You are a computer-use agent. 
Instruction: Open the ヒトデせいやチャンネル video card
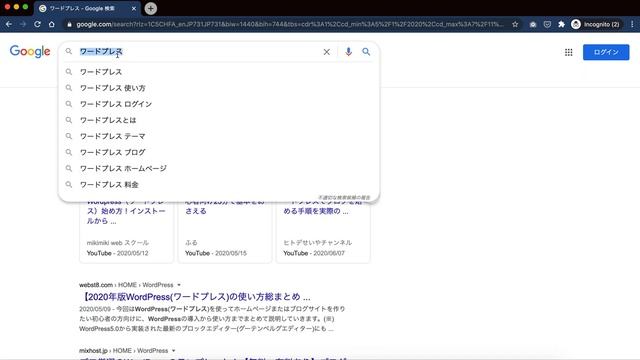point(323,232)
